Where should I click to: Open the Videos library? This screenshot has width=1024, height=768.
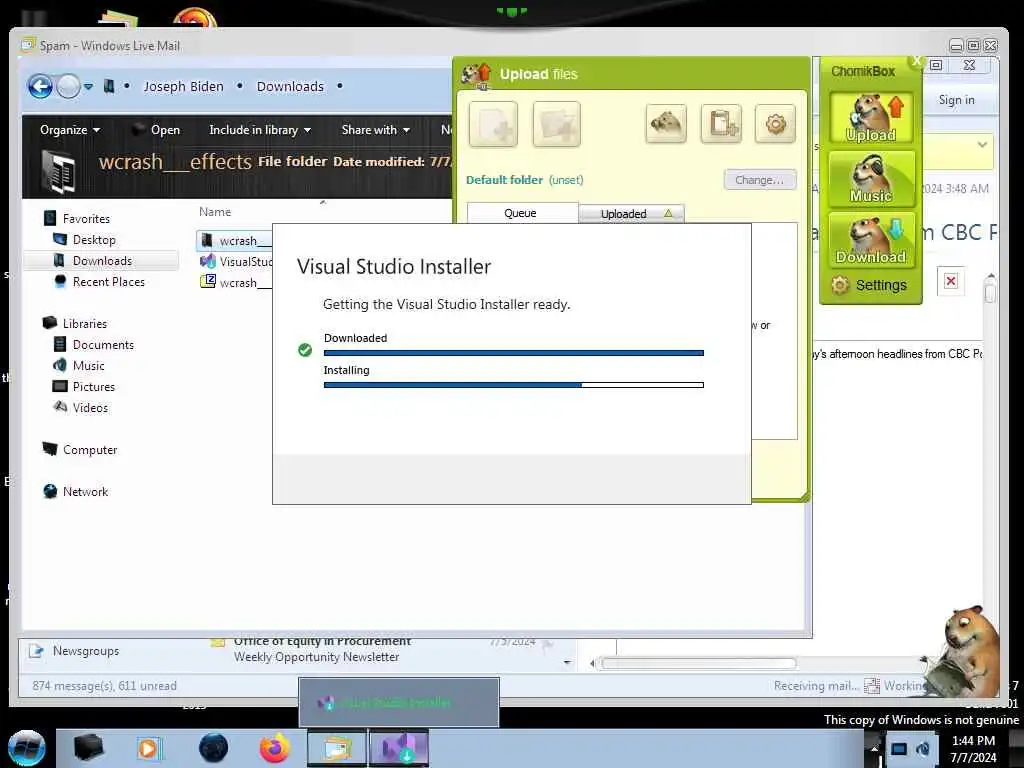tap(81, 408)
